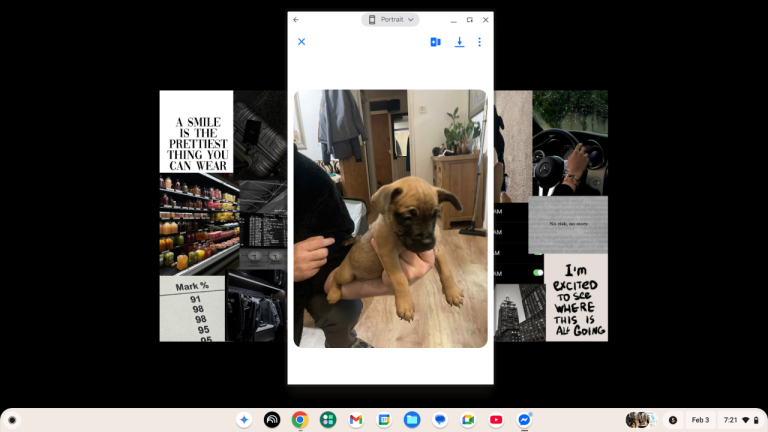Launch YouTube from the shelf
Viewport: 768px width, 432px height.
point(495,420)
